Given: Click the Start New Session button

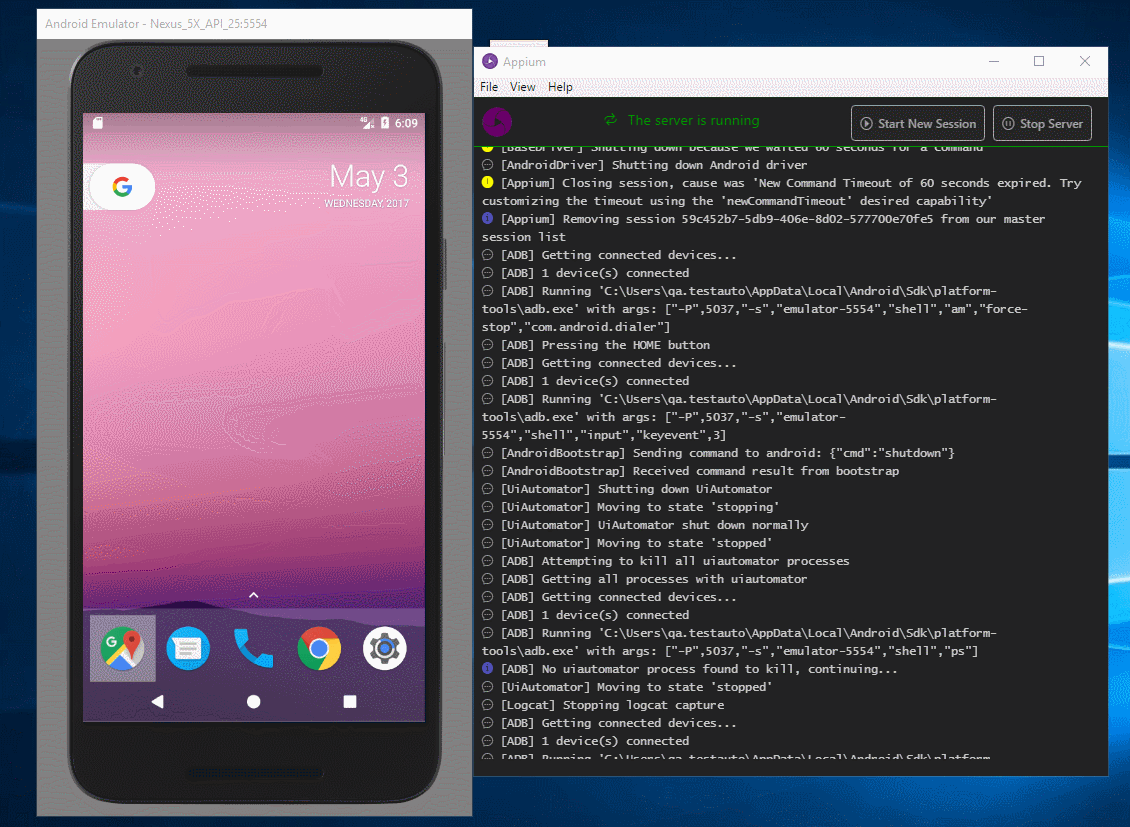Looking at the screenshot, I should pos(917,123).
